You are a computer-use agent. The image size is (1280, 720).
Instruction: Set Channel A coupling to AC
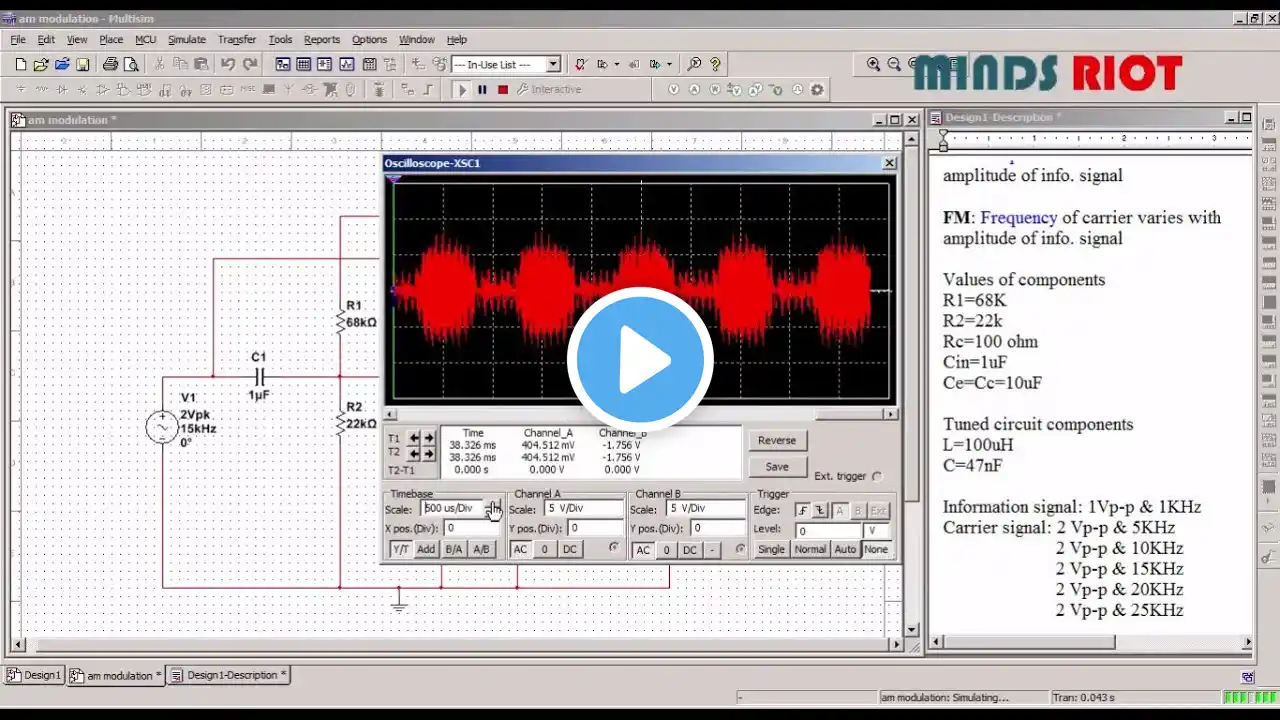click(x=520, y=549)
